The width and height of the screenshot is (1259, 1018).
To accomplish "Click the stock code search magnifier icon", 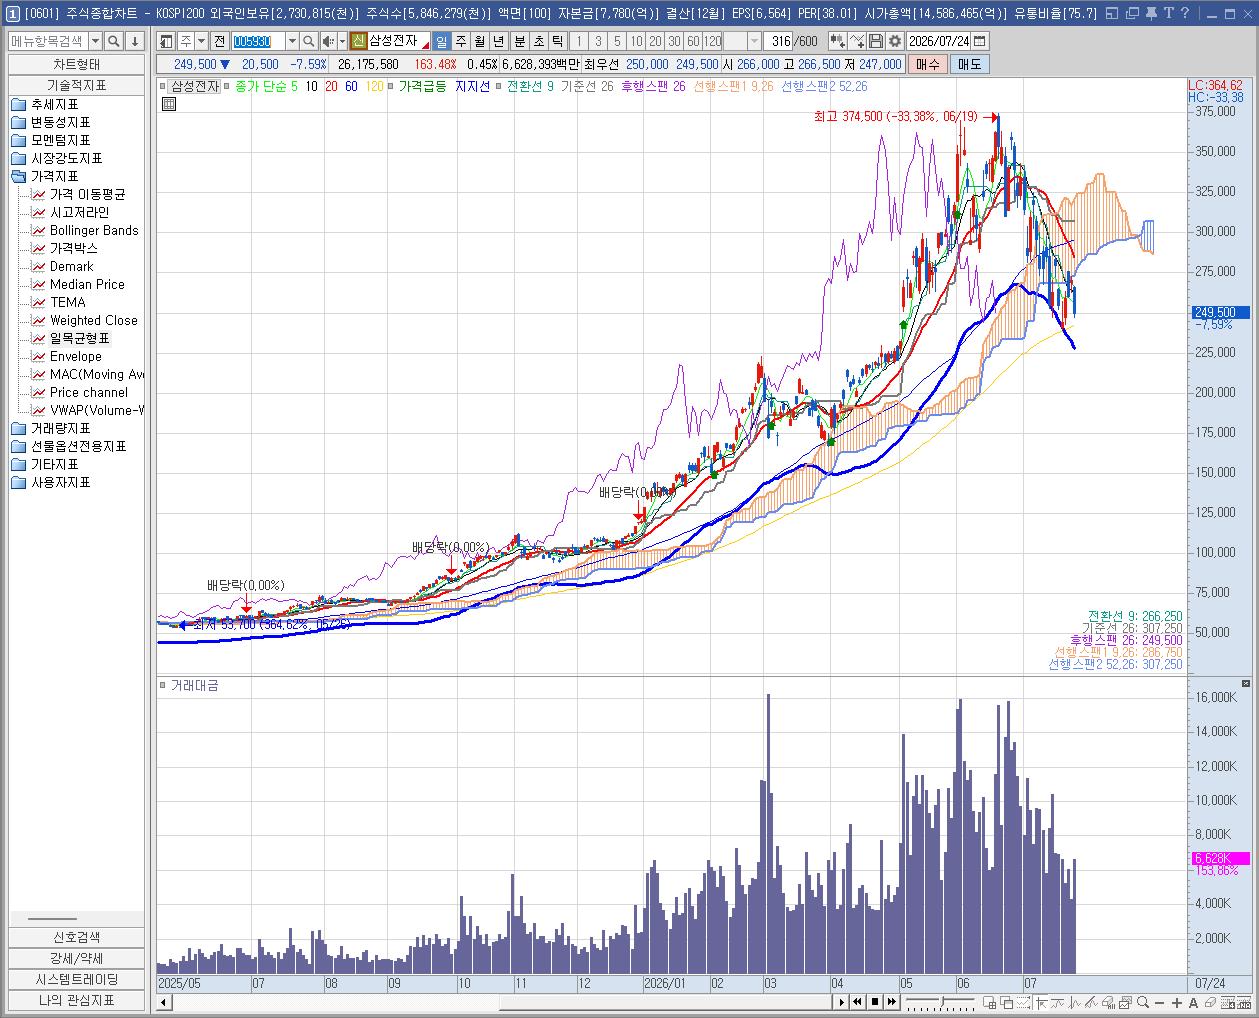I will 308,41.
